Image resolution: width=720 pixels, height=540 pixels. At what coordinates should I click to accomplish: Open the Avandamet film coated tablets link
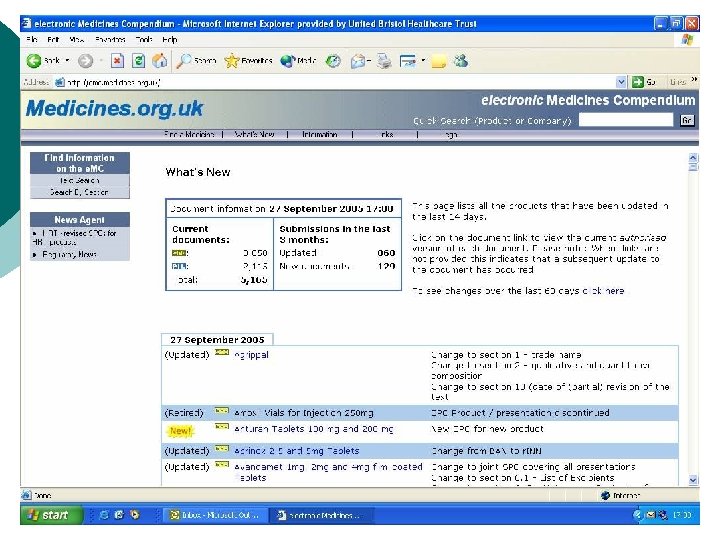point(328,472)
